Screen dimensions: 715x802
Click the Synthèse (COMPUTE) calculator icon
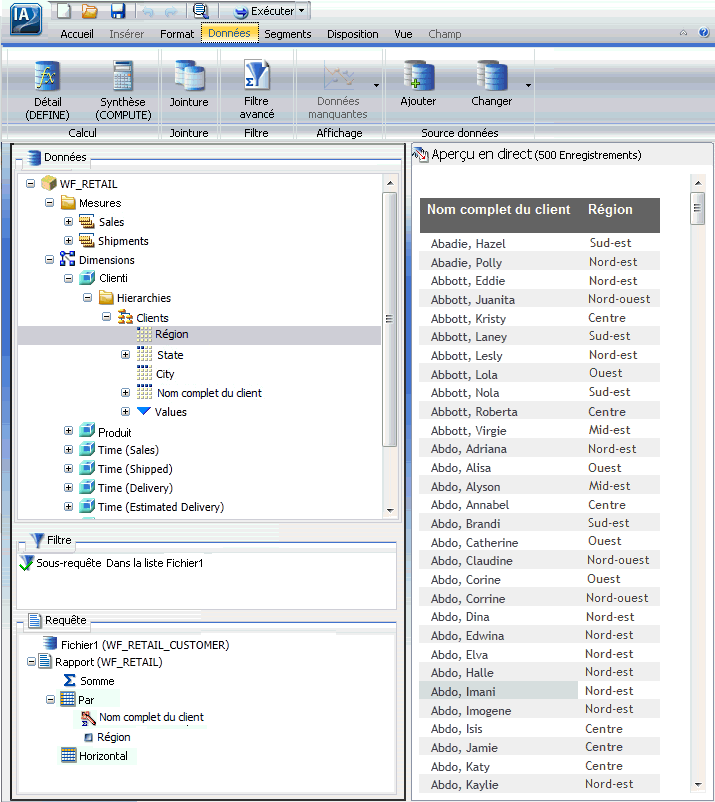123,77
